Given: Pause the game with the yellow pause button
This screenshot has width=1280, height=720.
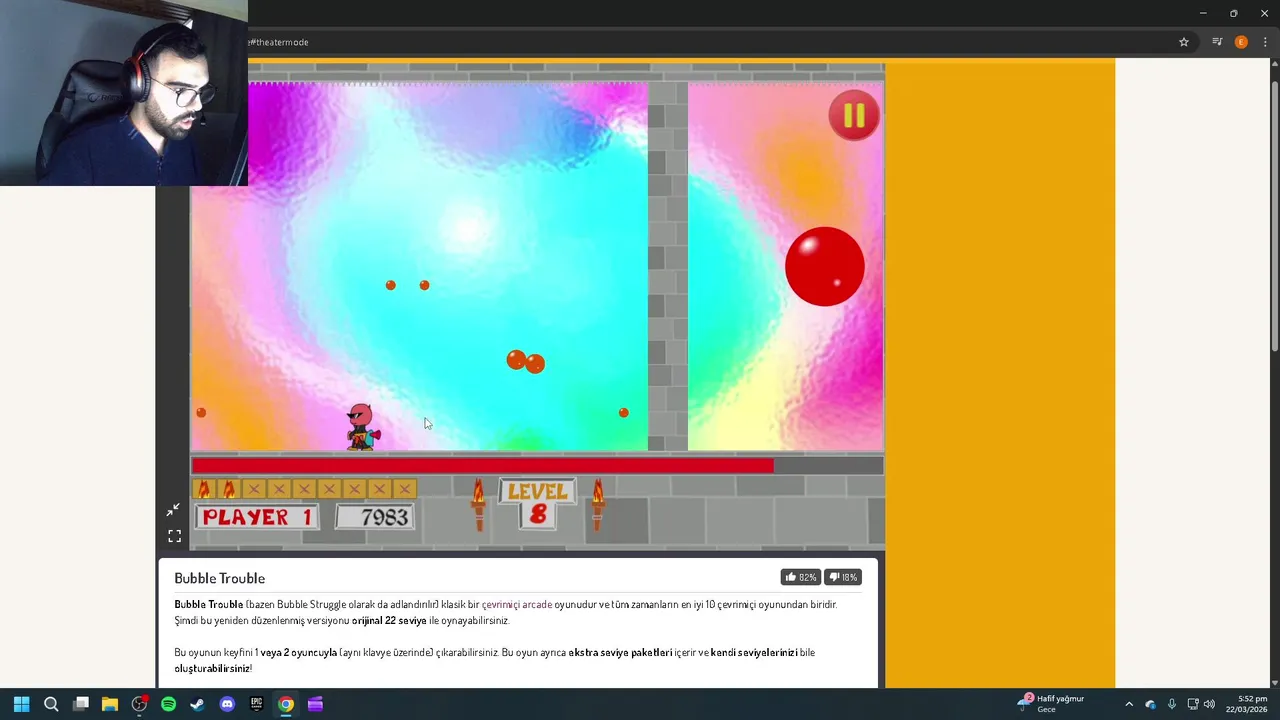Looking at the screenshot, I should [x=853, y=116].
